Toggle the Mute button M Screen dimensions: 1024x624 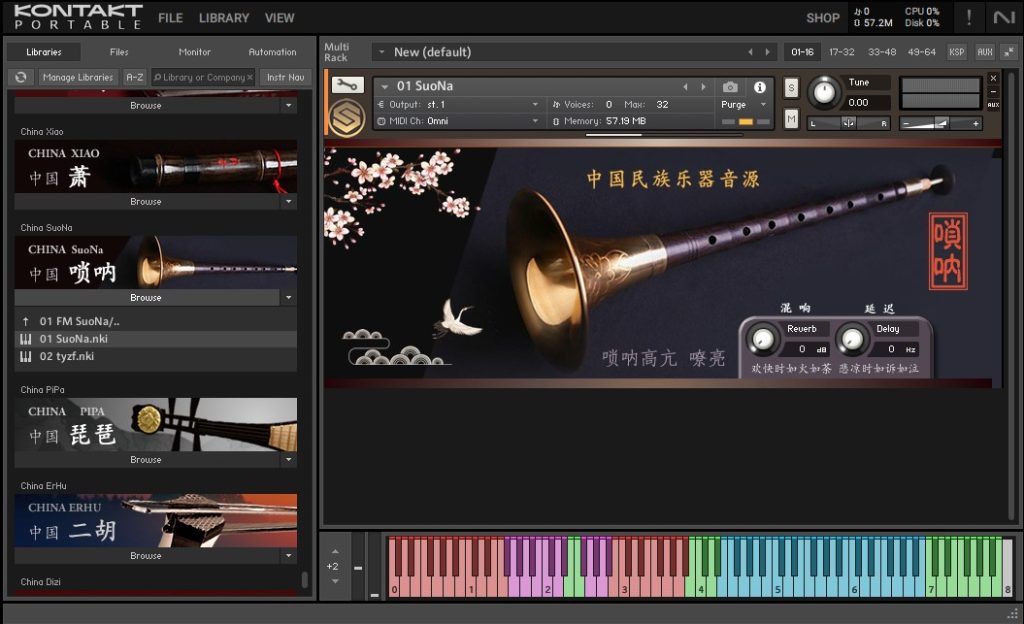coord(791,119)
